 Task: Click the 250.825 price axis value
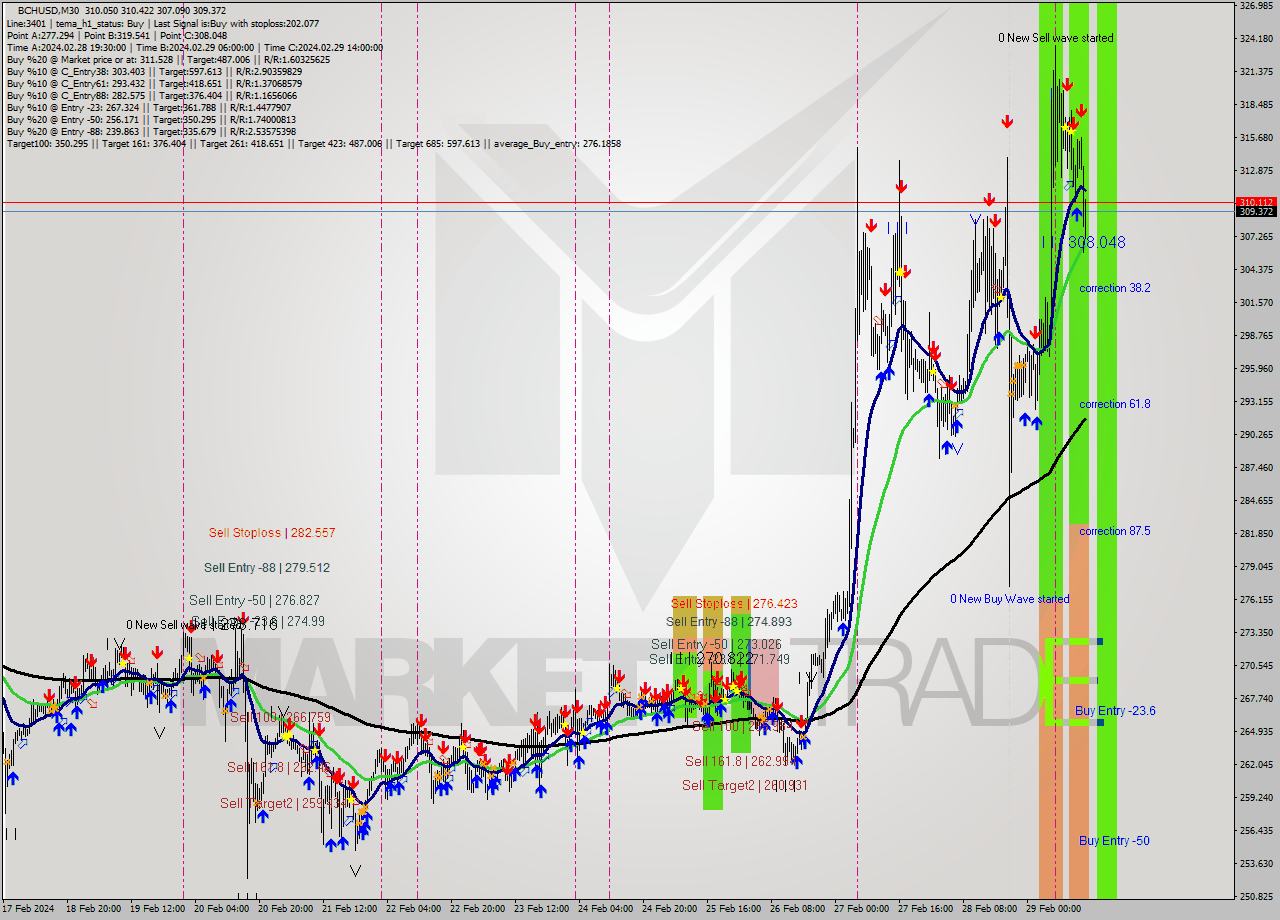tap(1256, 897)
